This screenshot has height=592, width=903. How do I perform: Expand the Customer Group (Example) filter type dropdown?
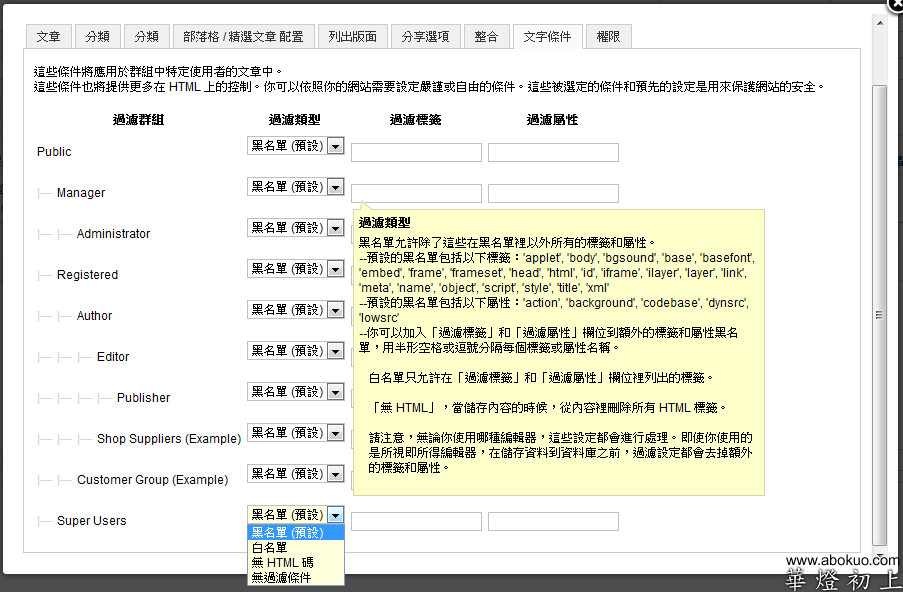point(295,473)
